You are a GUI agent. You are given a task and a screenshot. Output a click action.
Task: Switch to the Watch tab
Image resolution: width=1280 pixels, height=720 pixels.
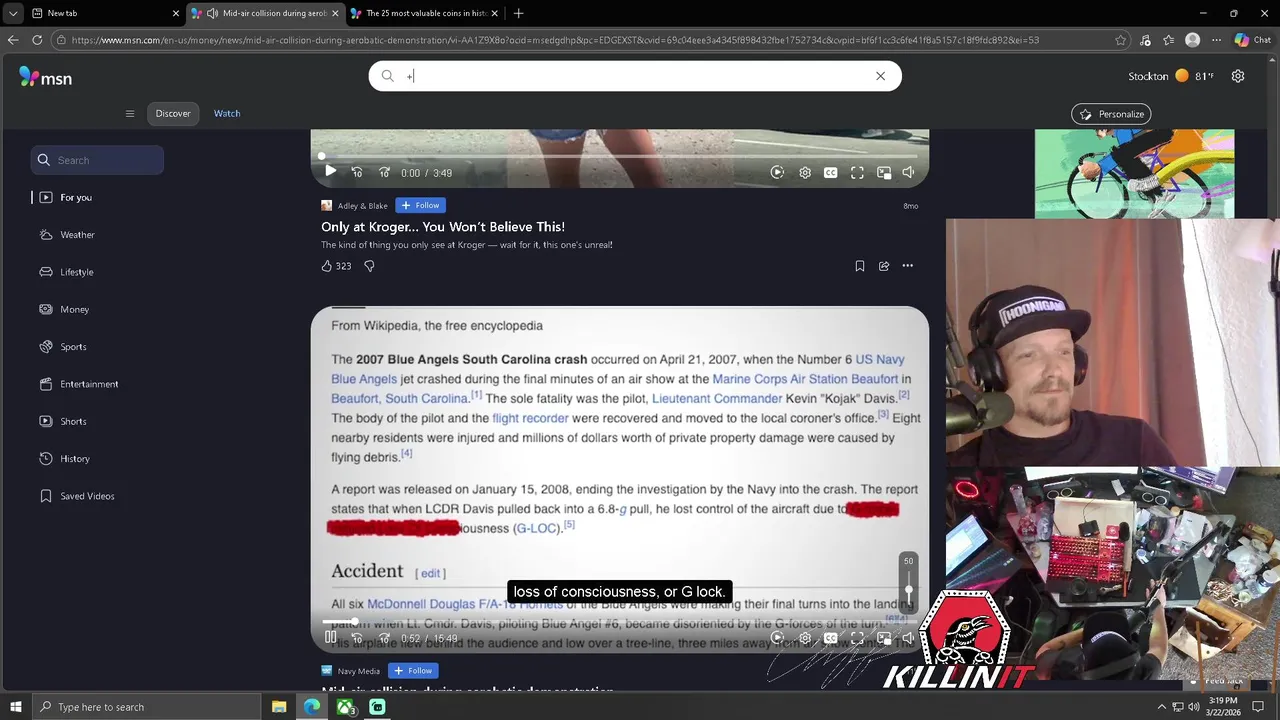(x=227, y=113)
